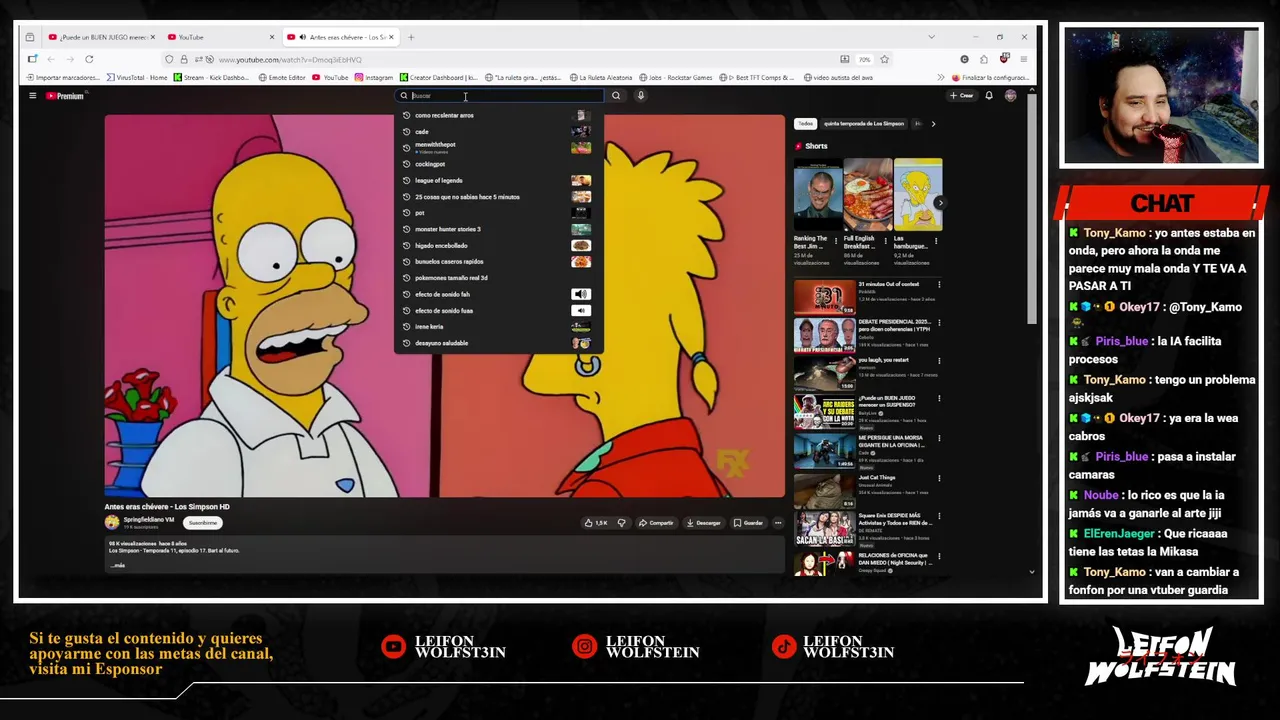Open 'La Ruleta Aleatoria' bookmark

click(x=602, y=77)
